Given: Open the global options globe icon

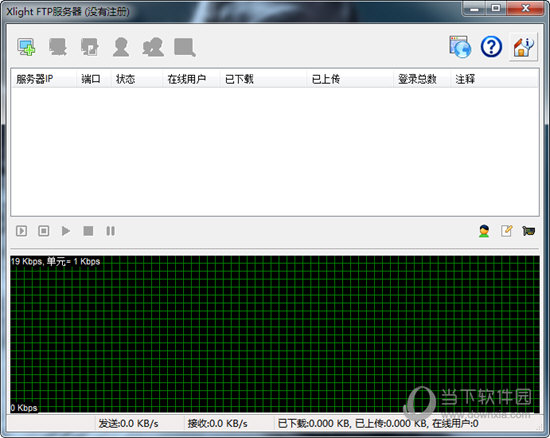Looking at the screenshot, I should (x=460, y=47).
